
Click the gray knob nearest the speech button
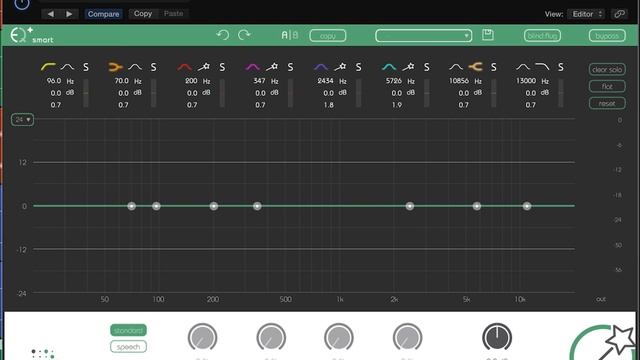pos(202,338)
